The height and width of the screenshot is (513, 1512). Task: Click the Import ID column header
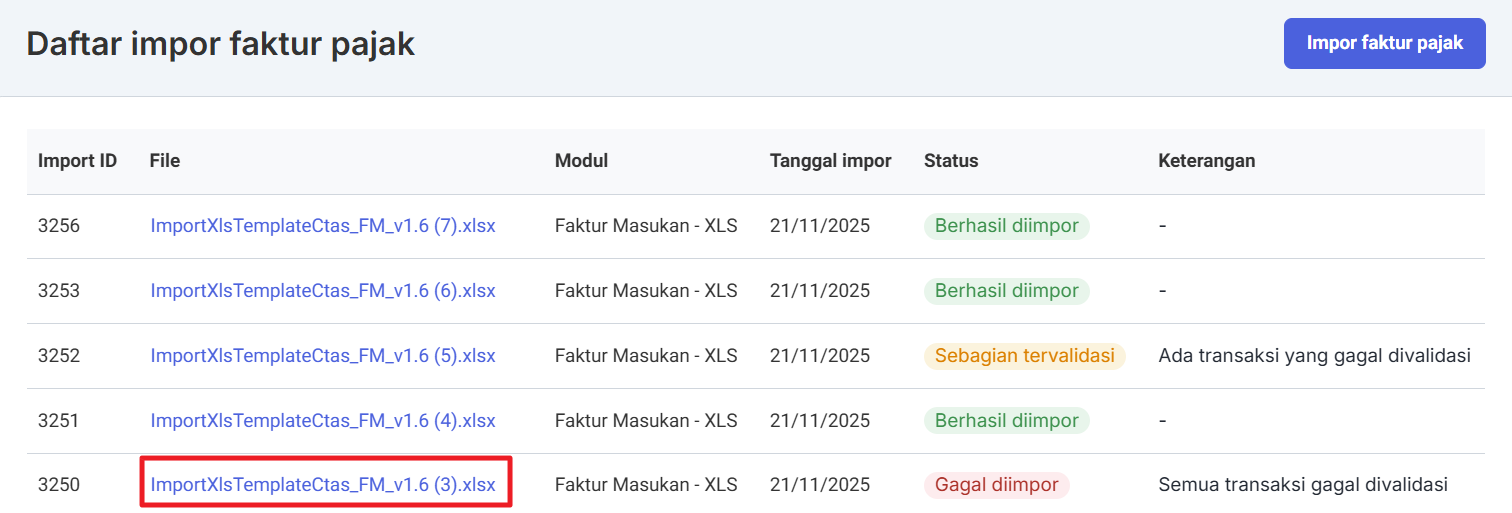[x=77, y=161]
